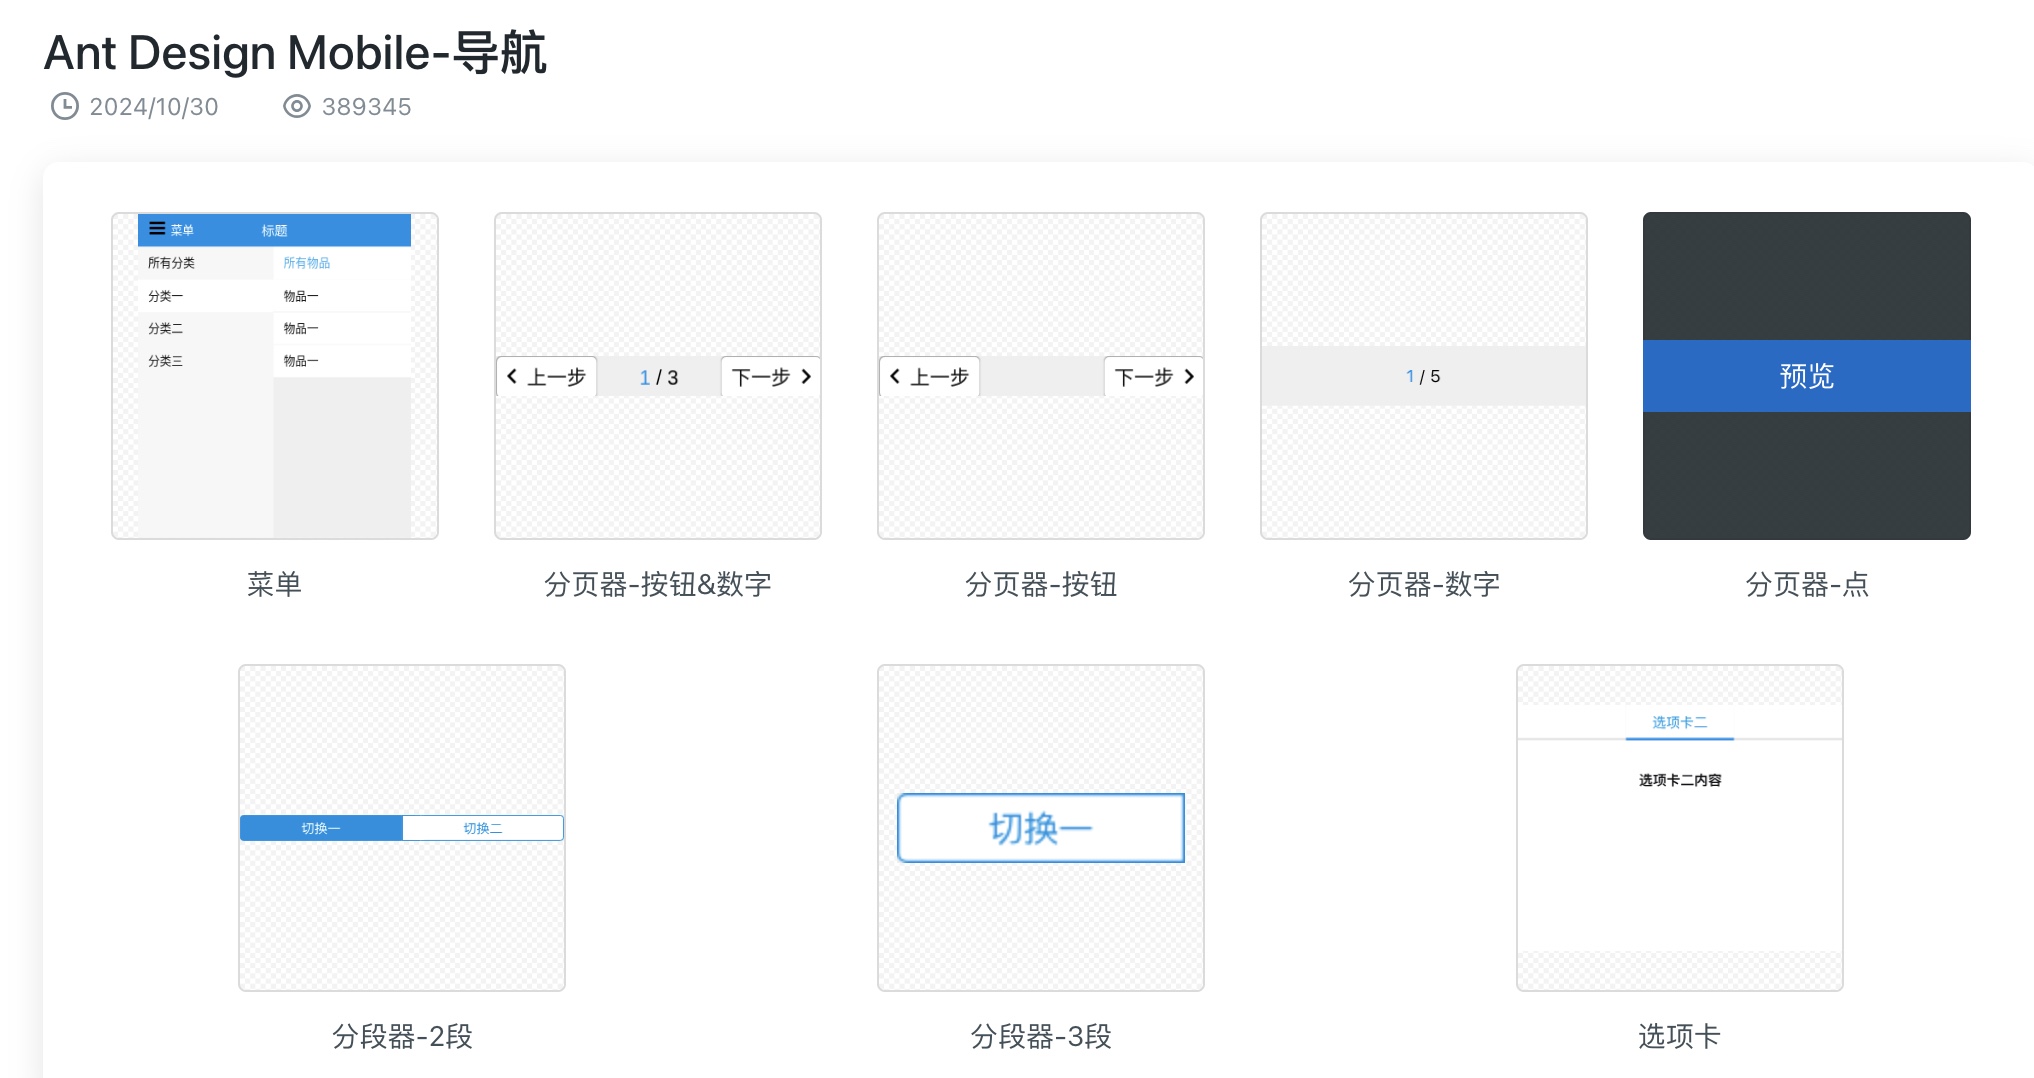Image resolution: width=2034 pixels, height=1078 pixels.
Task: Click the large 切换一 segment button
Action: [1041, 828]
